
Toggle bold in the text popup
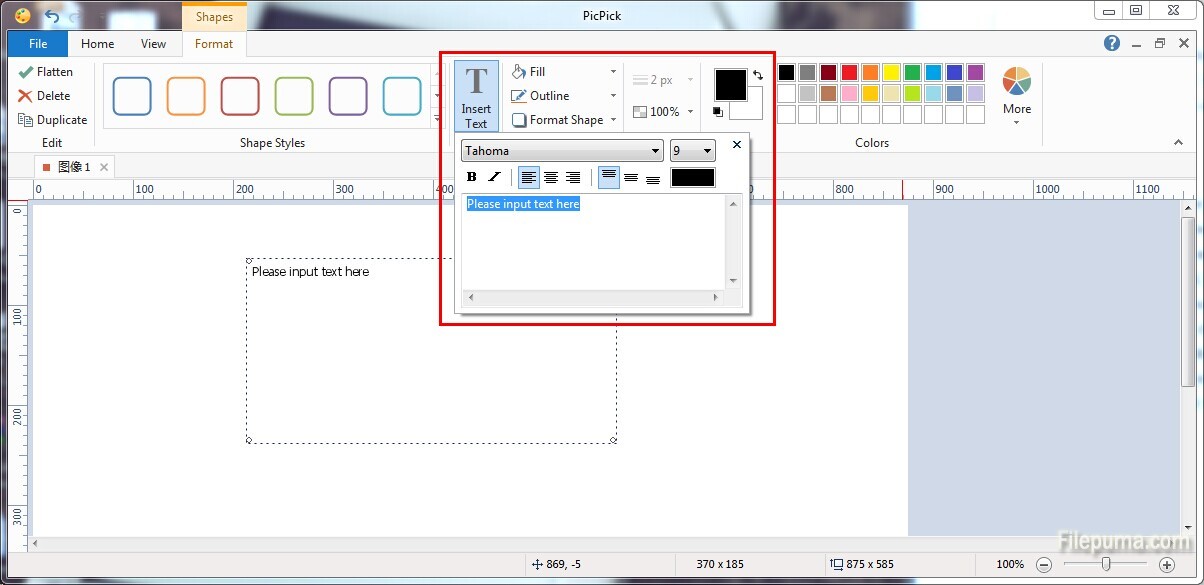point(472,178)
